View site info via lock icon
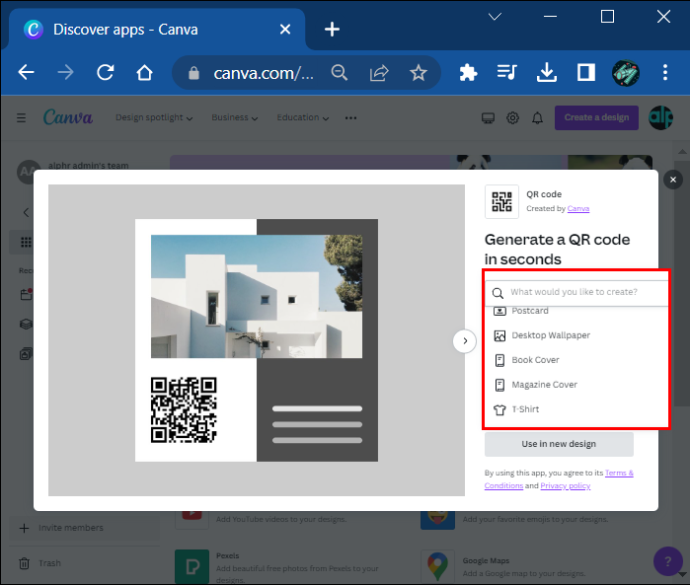Viewport: 690px width, 585px height. click(194, 73)
